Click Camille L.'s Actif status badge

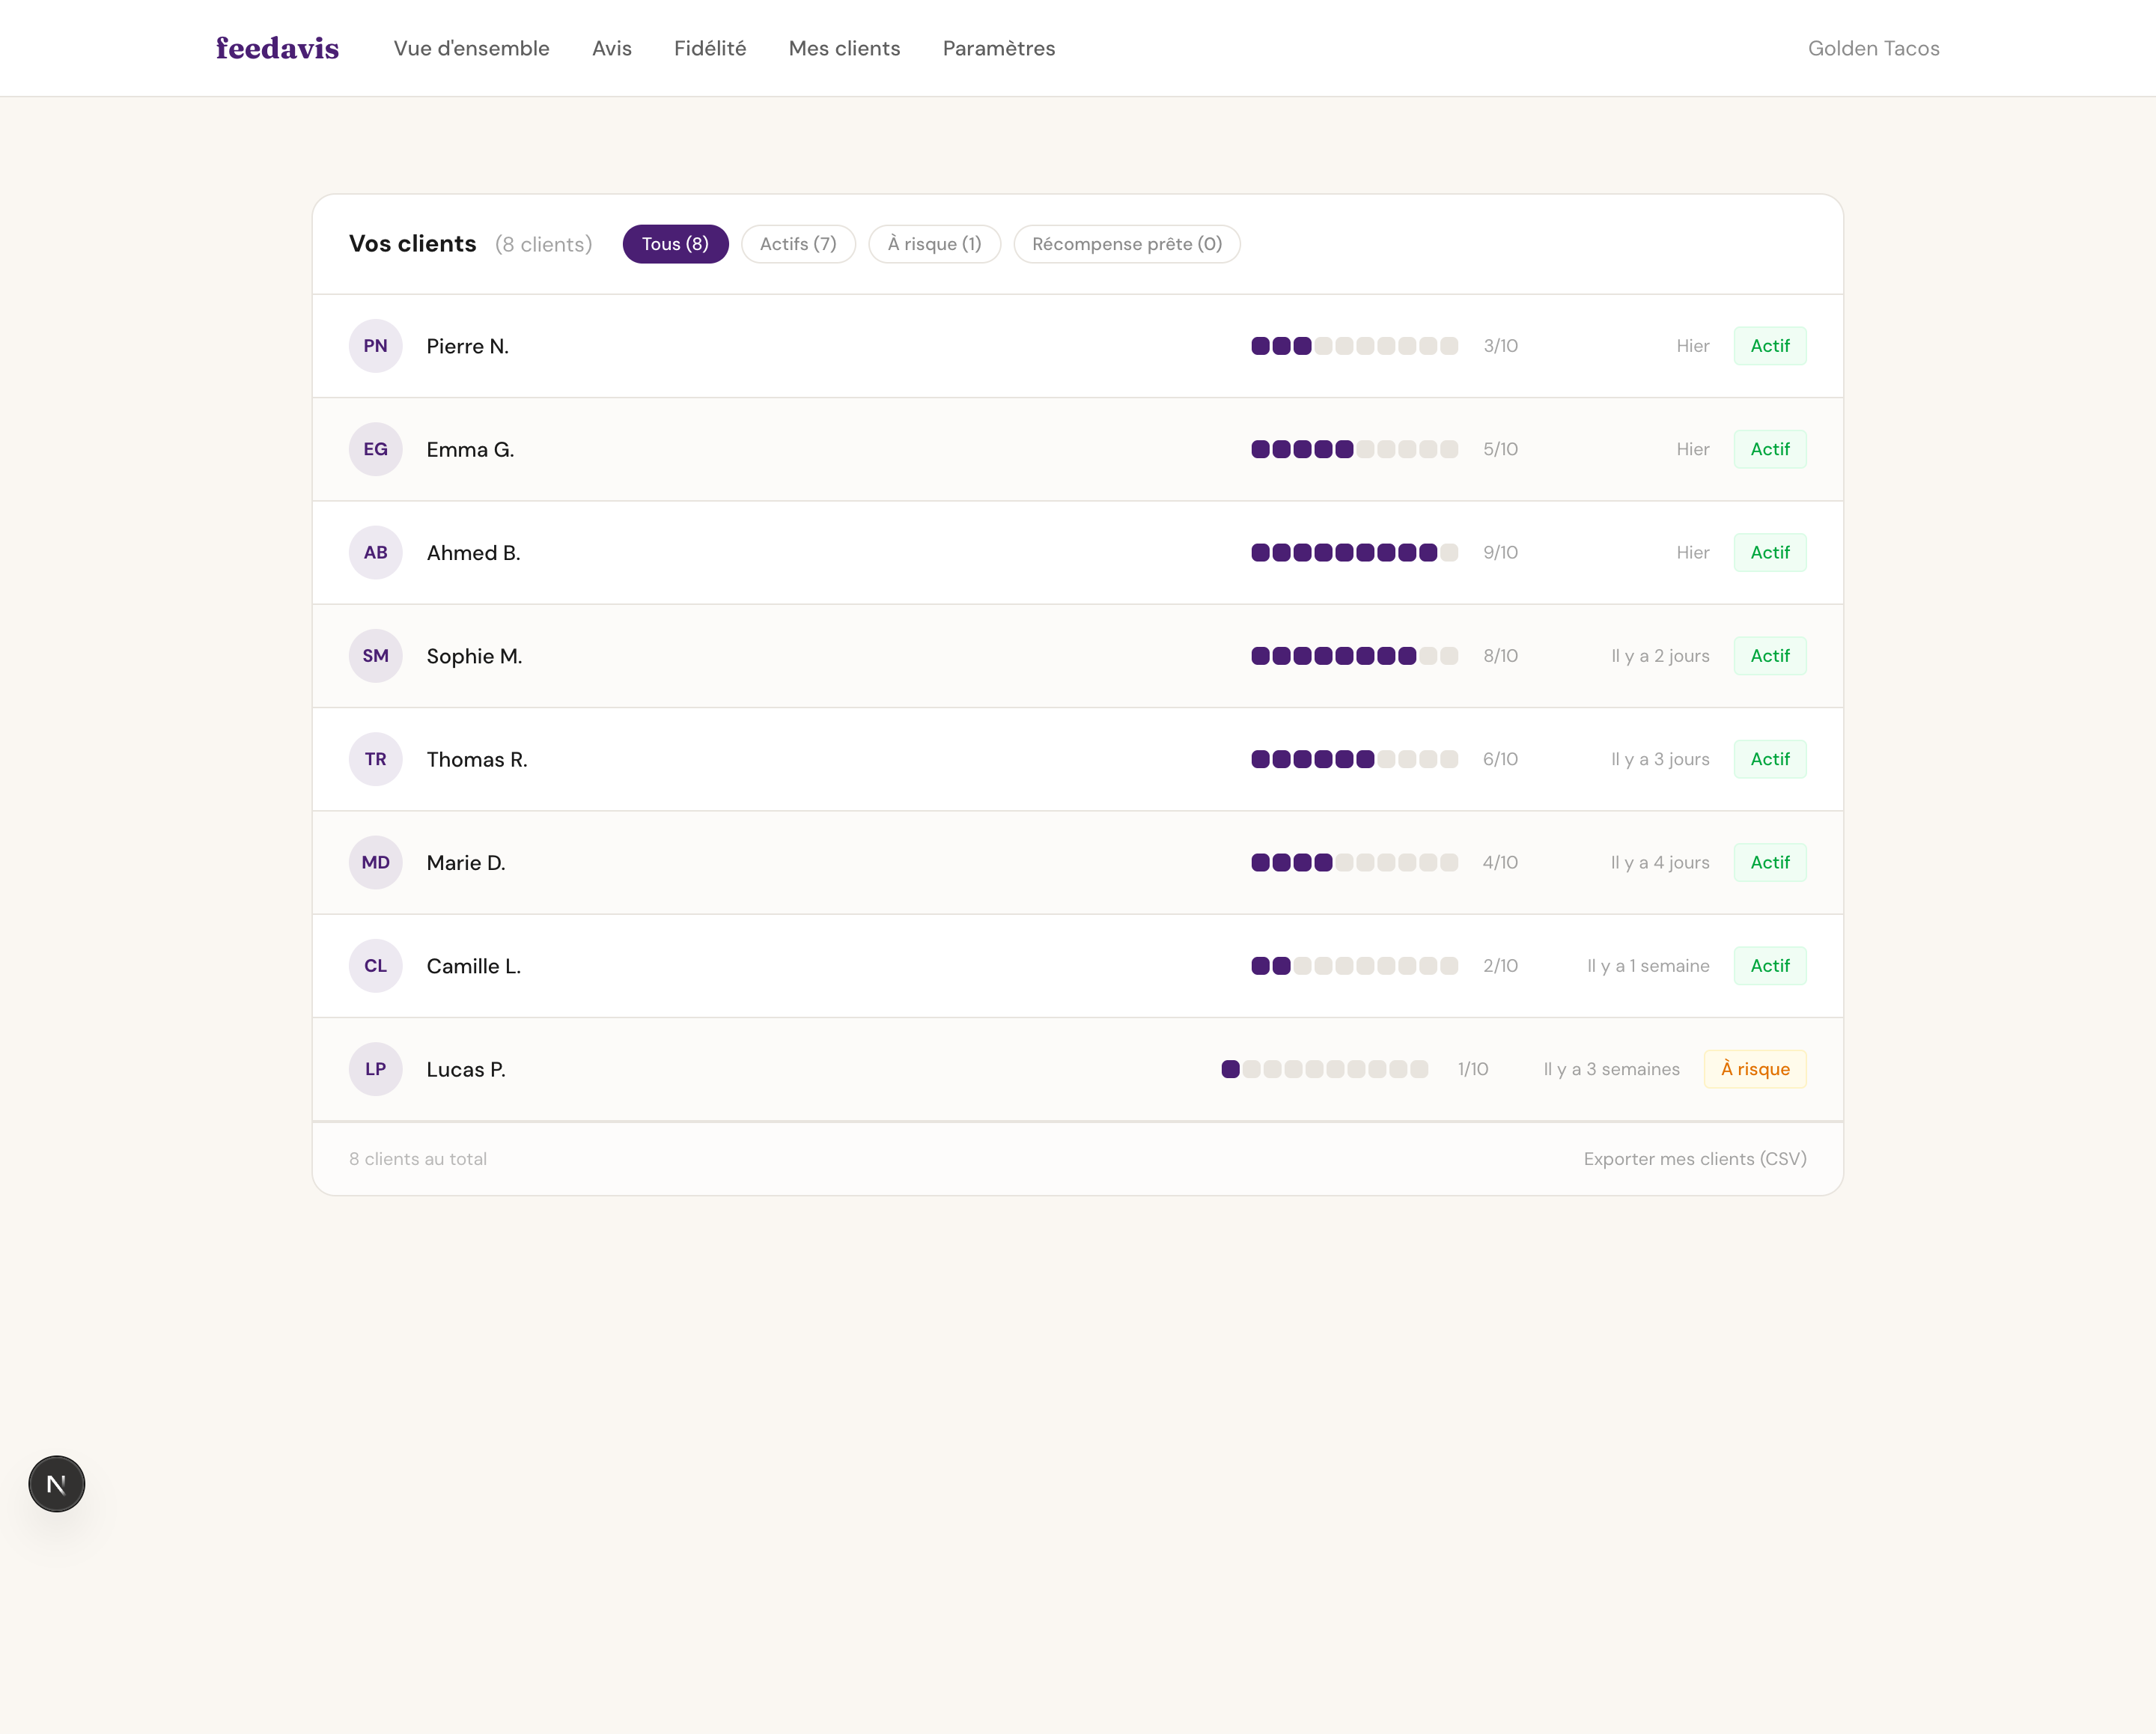pyautogui.click(x=1770, y=966)
